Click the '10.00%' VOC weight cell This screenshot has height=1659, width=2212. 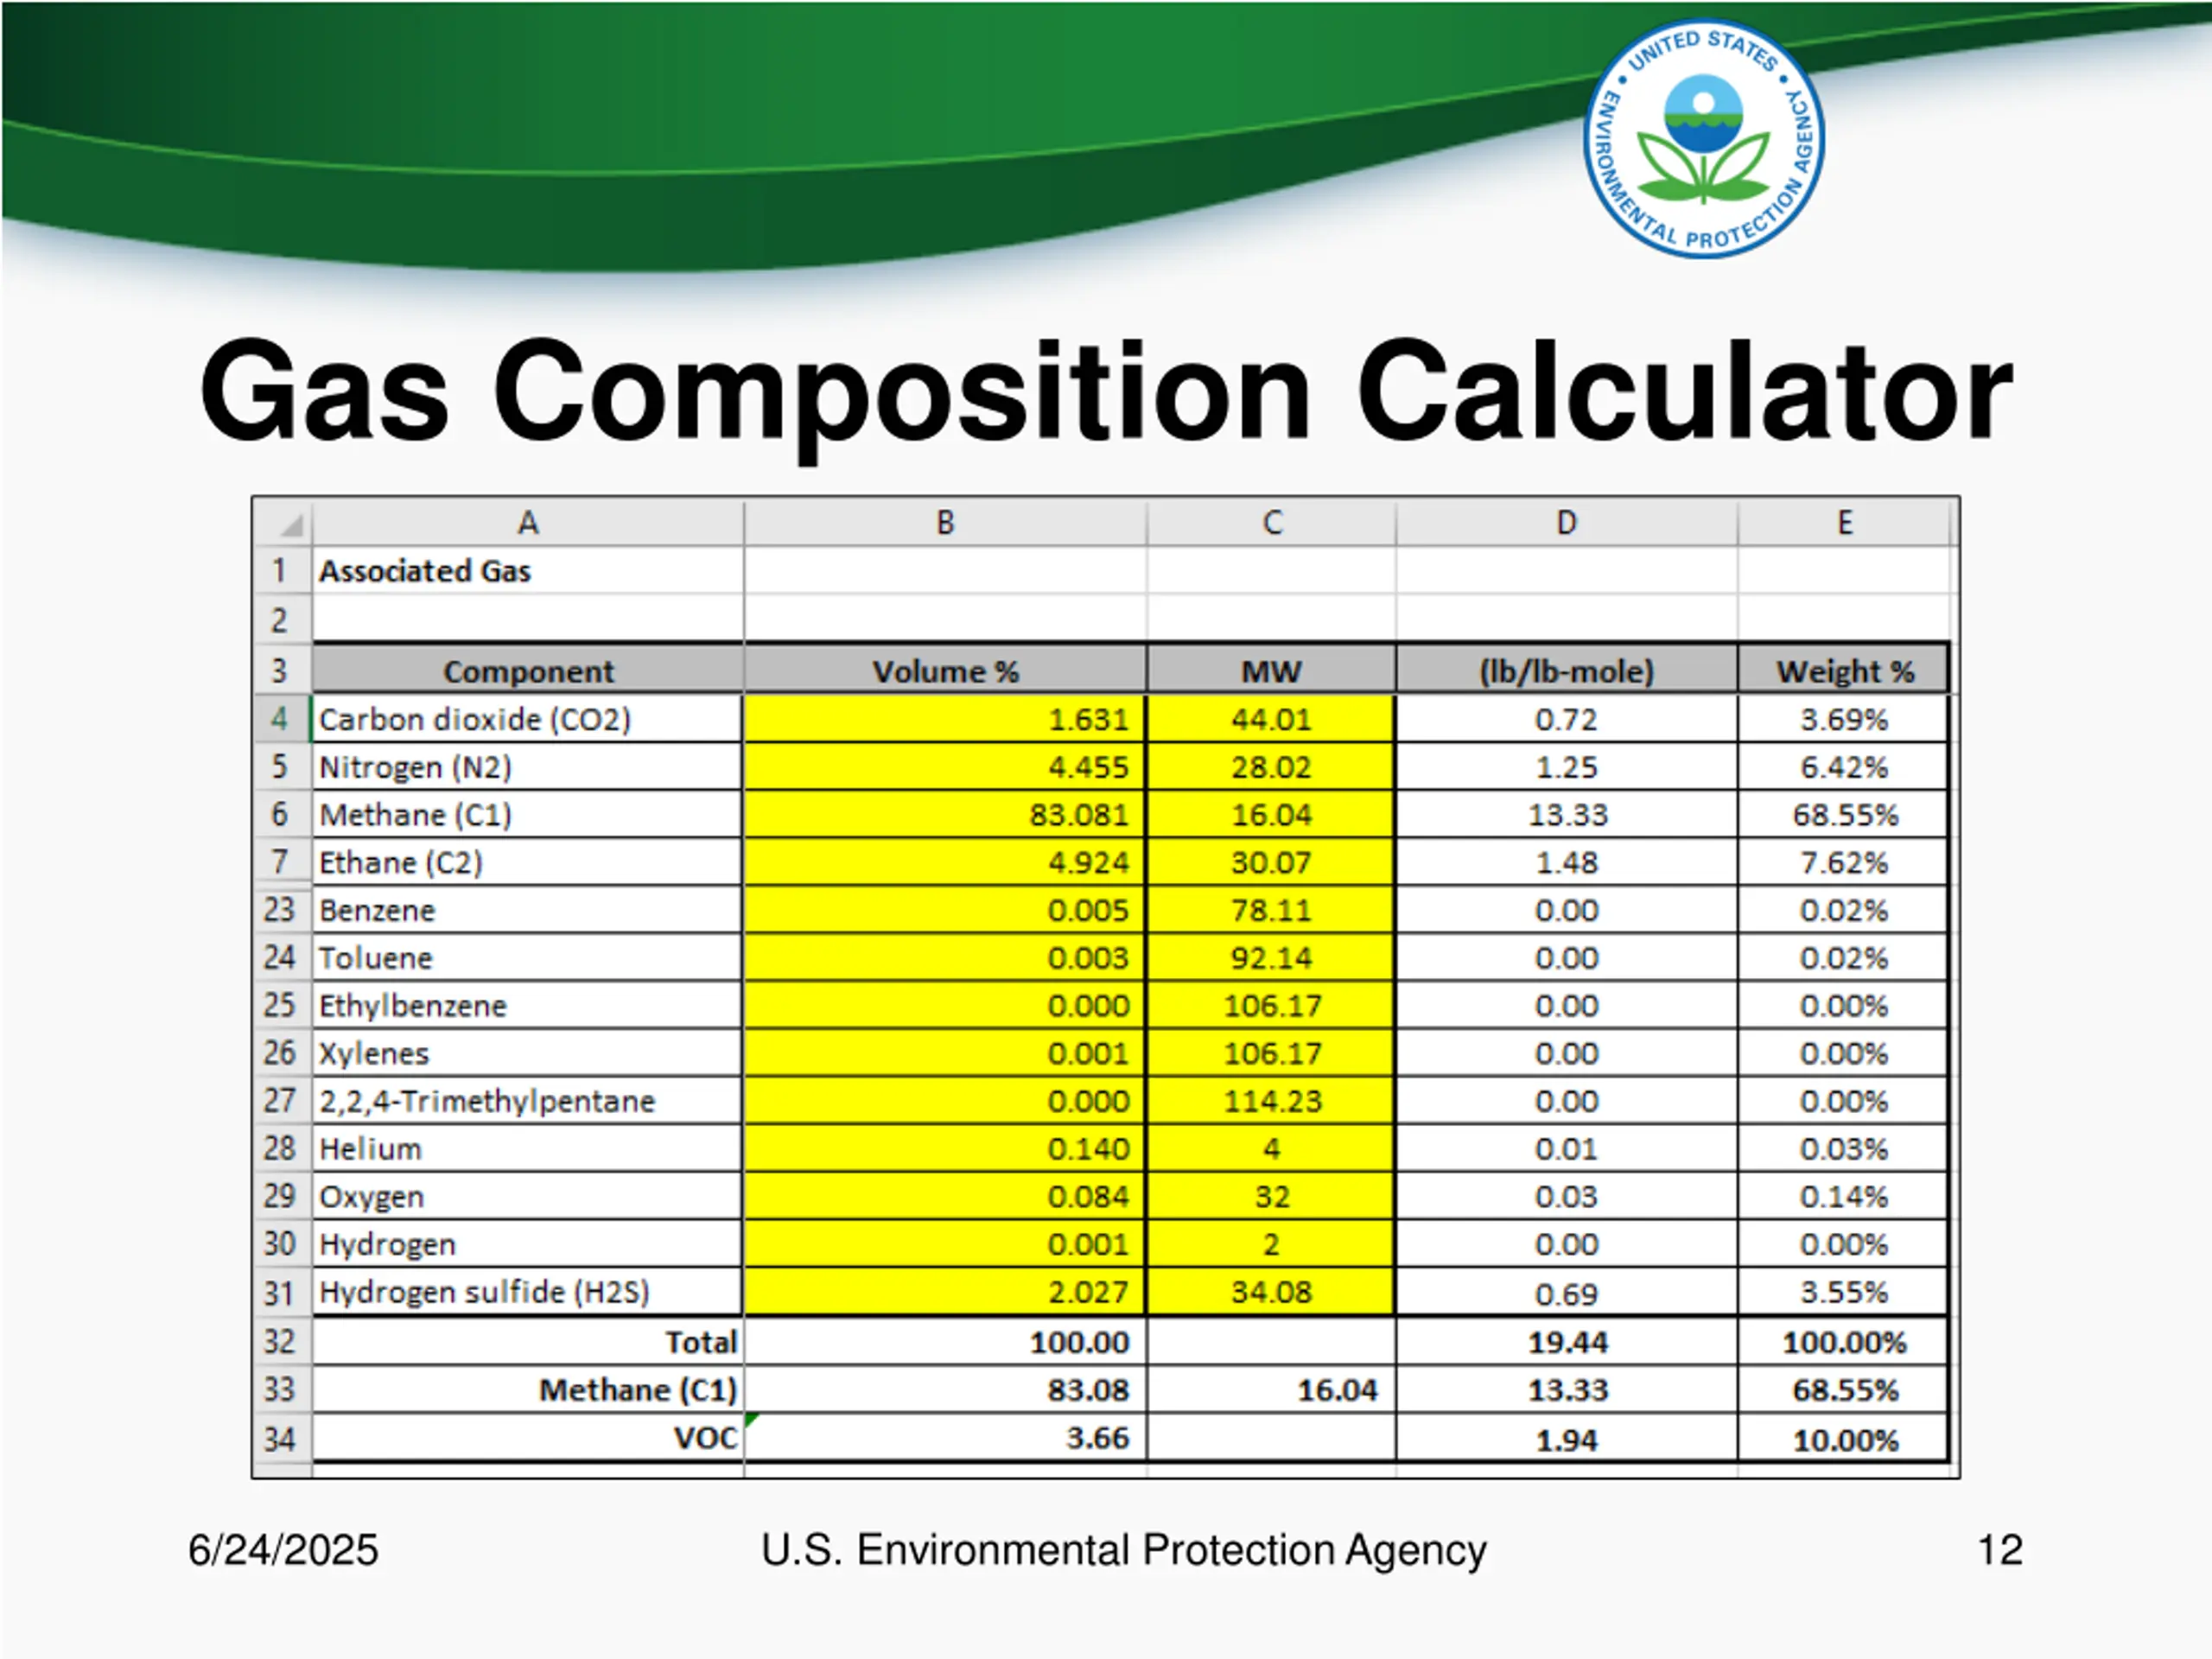(1844, 1439)
